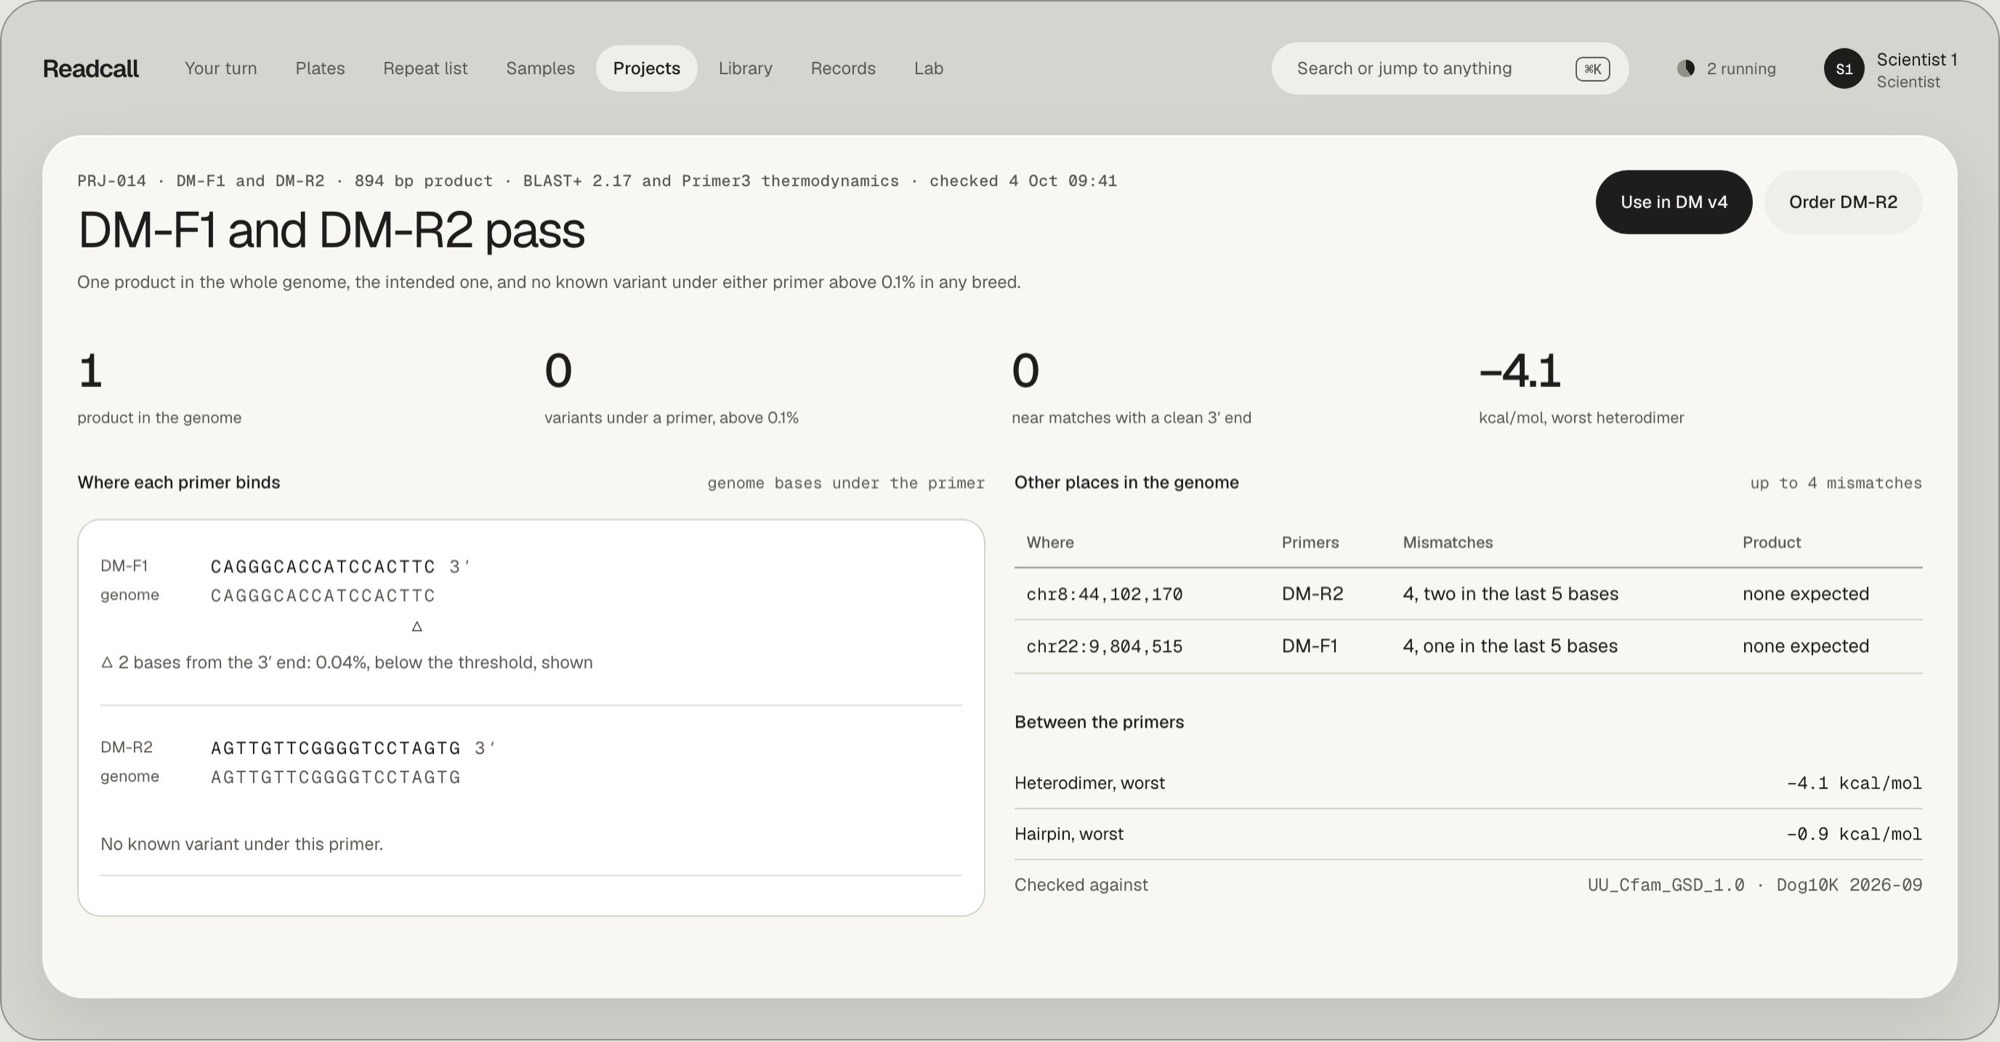
Task: Select the chr22:9,804,515 row
Action: (1468, 646)
